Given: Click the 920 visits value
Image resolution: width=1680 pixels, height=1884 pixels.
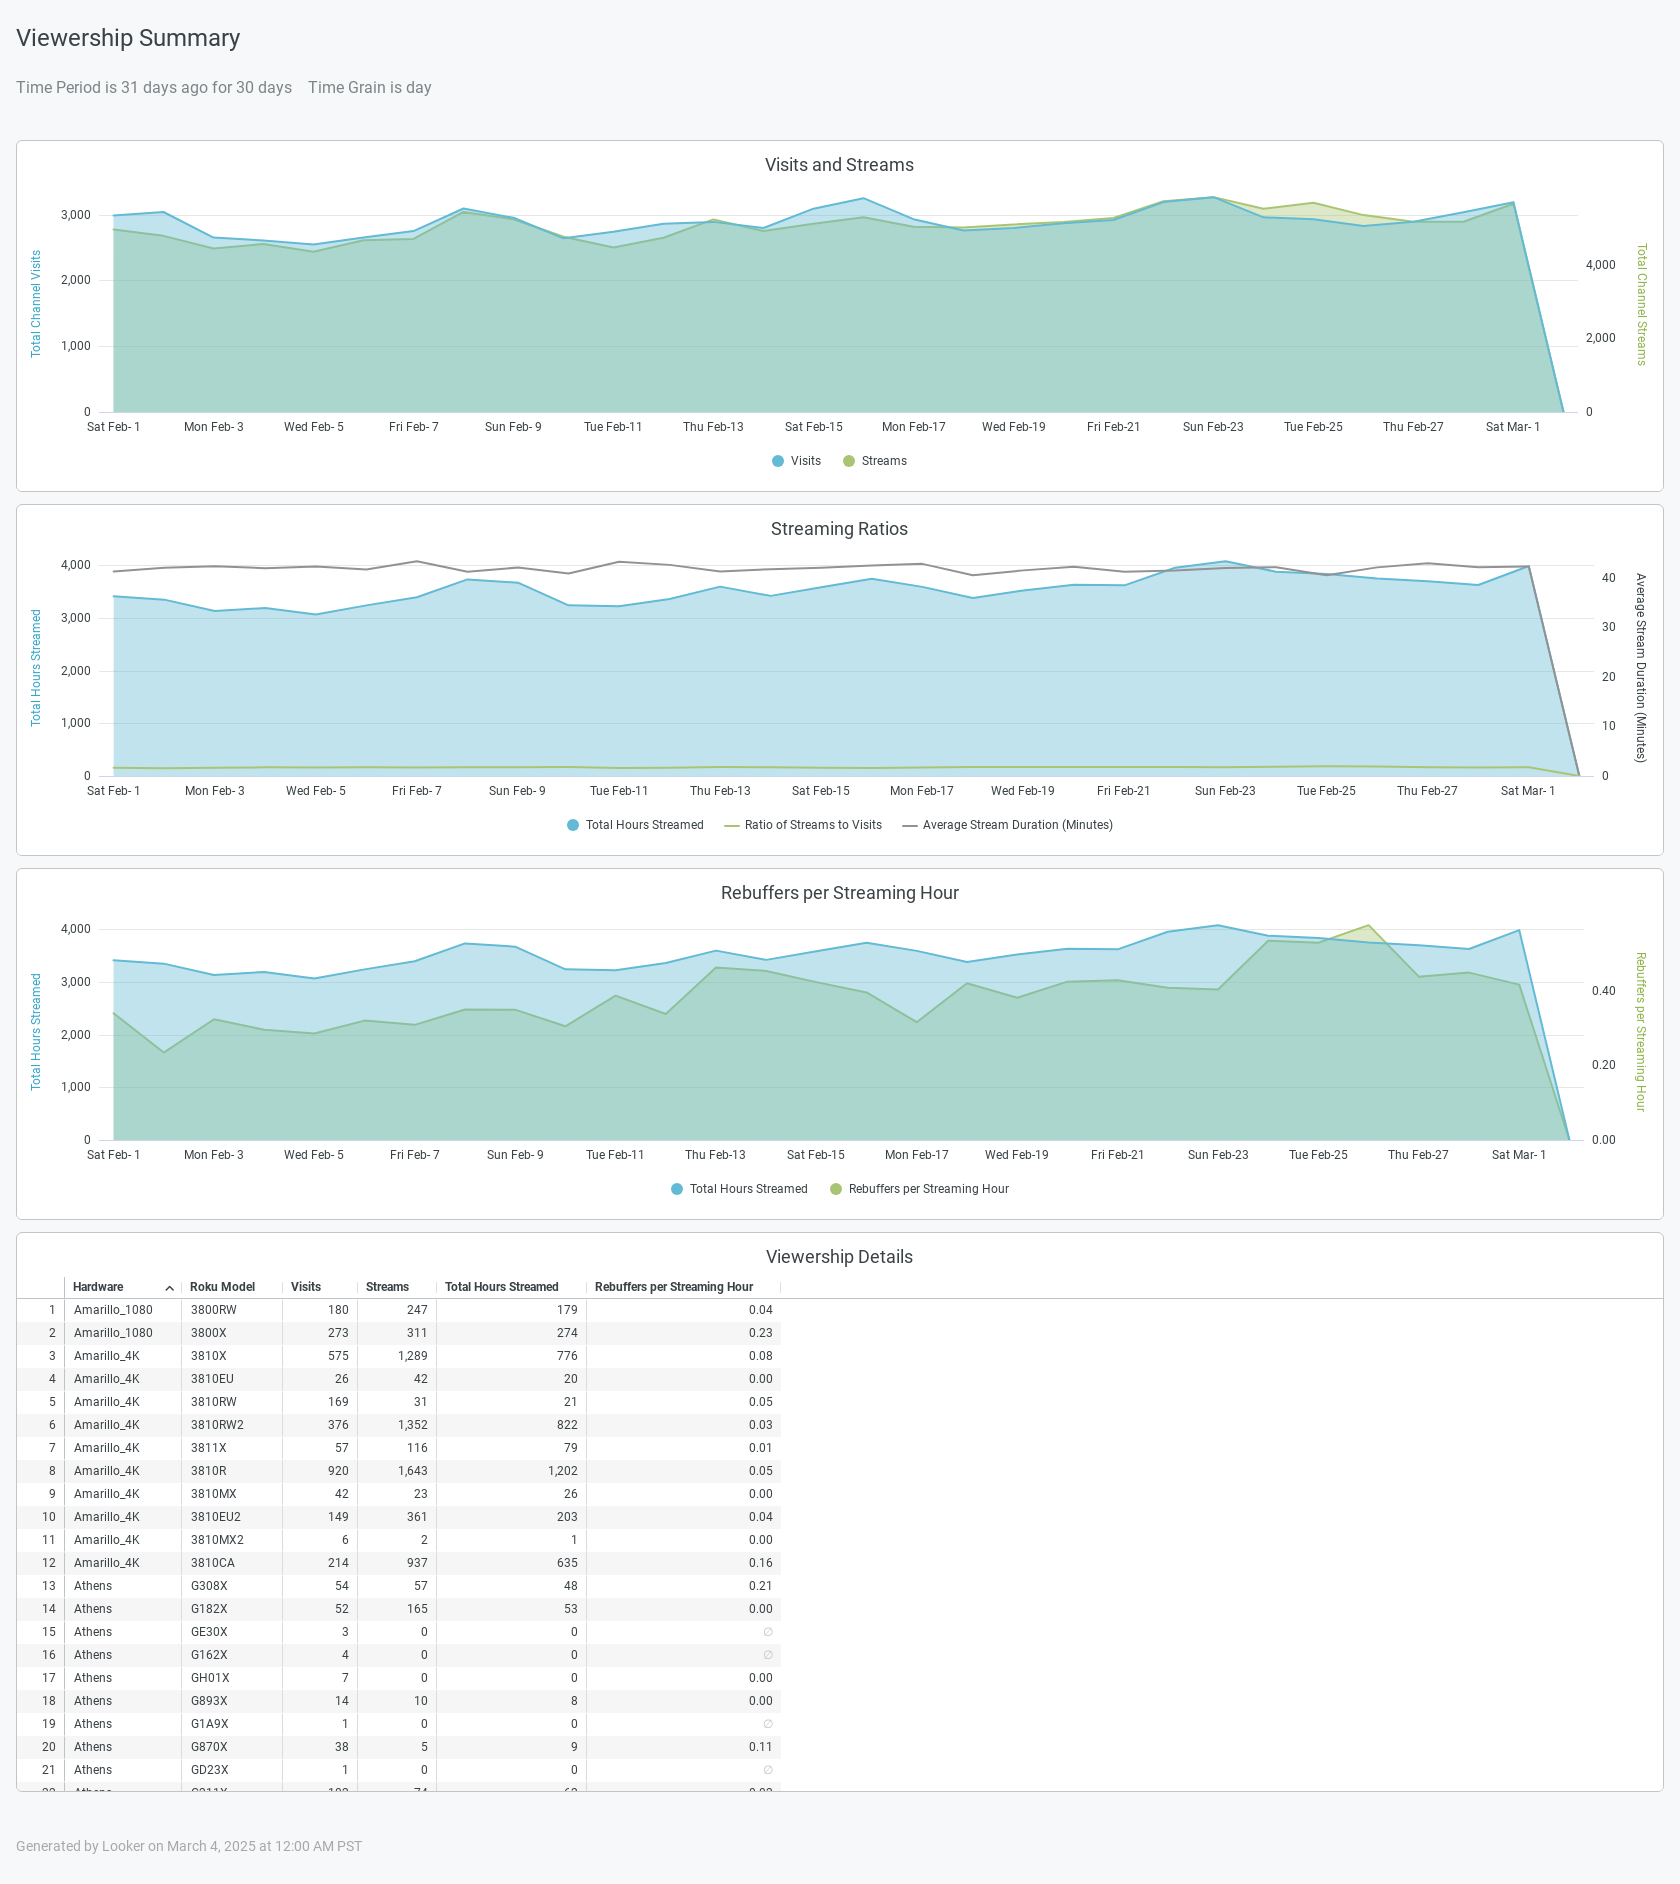Looking at the screenshot, I should (338, 1471).
